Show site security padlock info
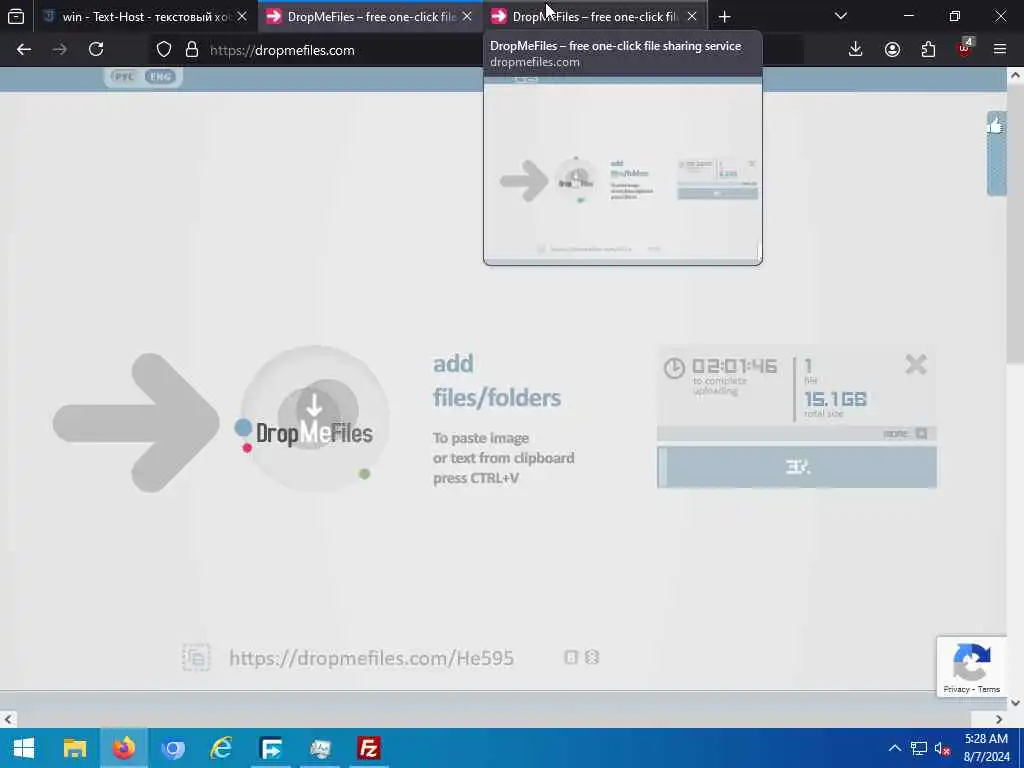Image resolution: width=1024 pixels, height=768 pixels. point(191,50)
